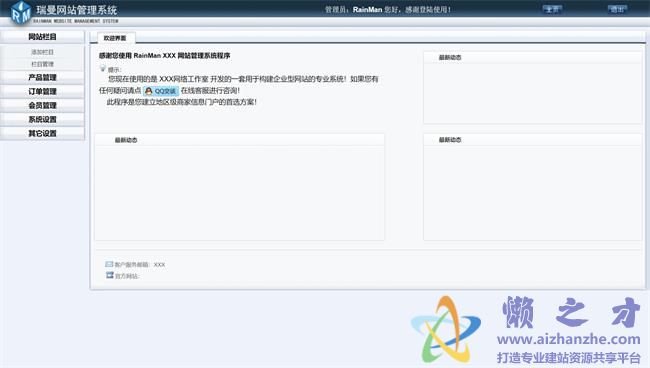
Task: Click the 退出 logout button
Action: tap(617, 9)
